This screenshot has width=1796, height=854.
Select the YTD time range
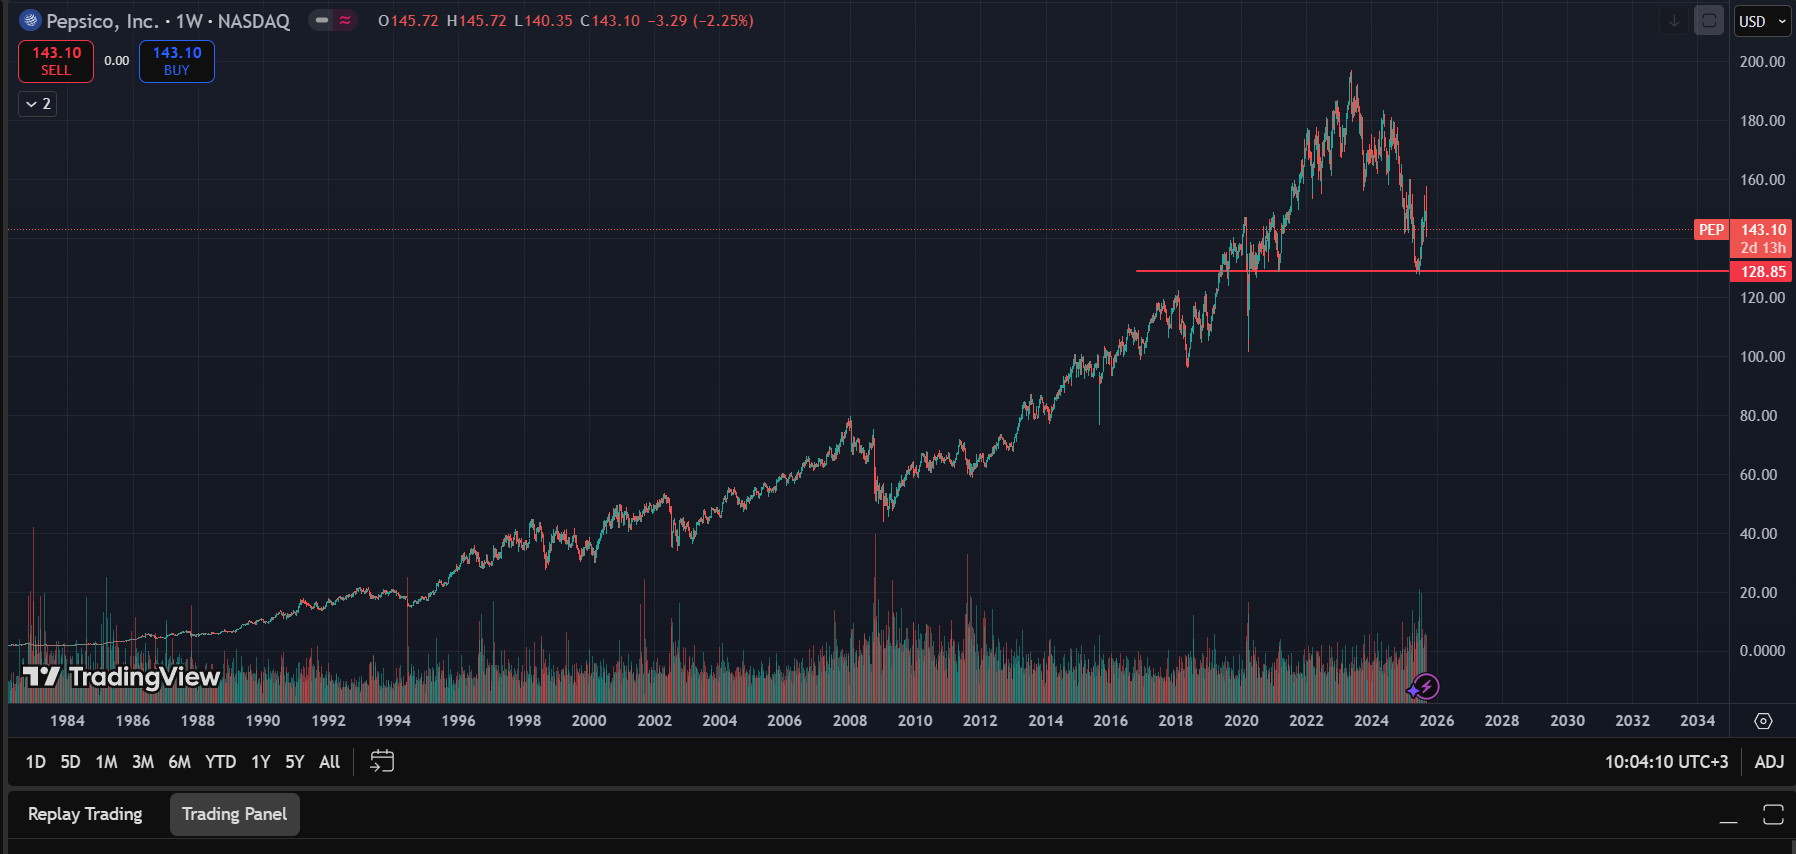click(x=221, y=762)
